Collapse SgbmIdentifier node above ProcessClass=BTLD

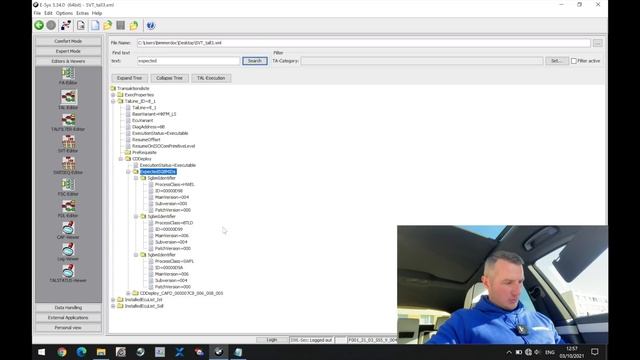coord(136,216)
